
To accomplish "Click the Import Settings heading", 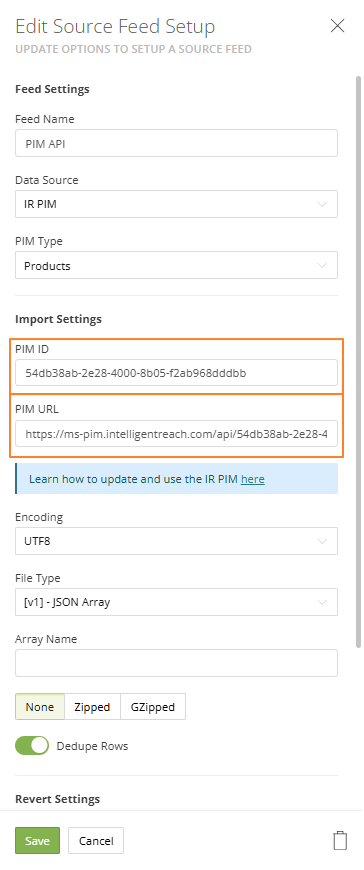I will tap(58, 319).
